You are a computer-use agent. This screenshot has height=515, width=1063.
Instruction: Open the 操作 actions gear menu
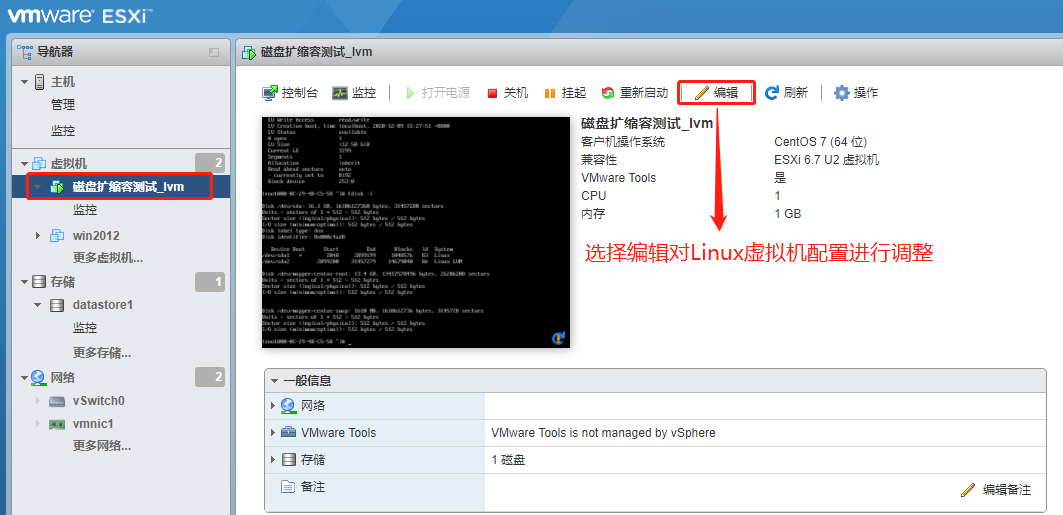click(856, 93)
